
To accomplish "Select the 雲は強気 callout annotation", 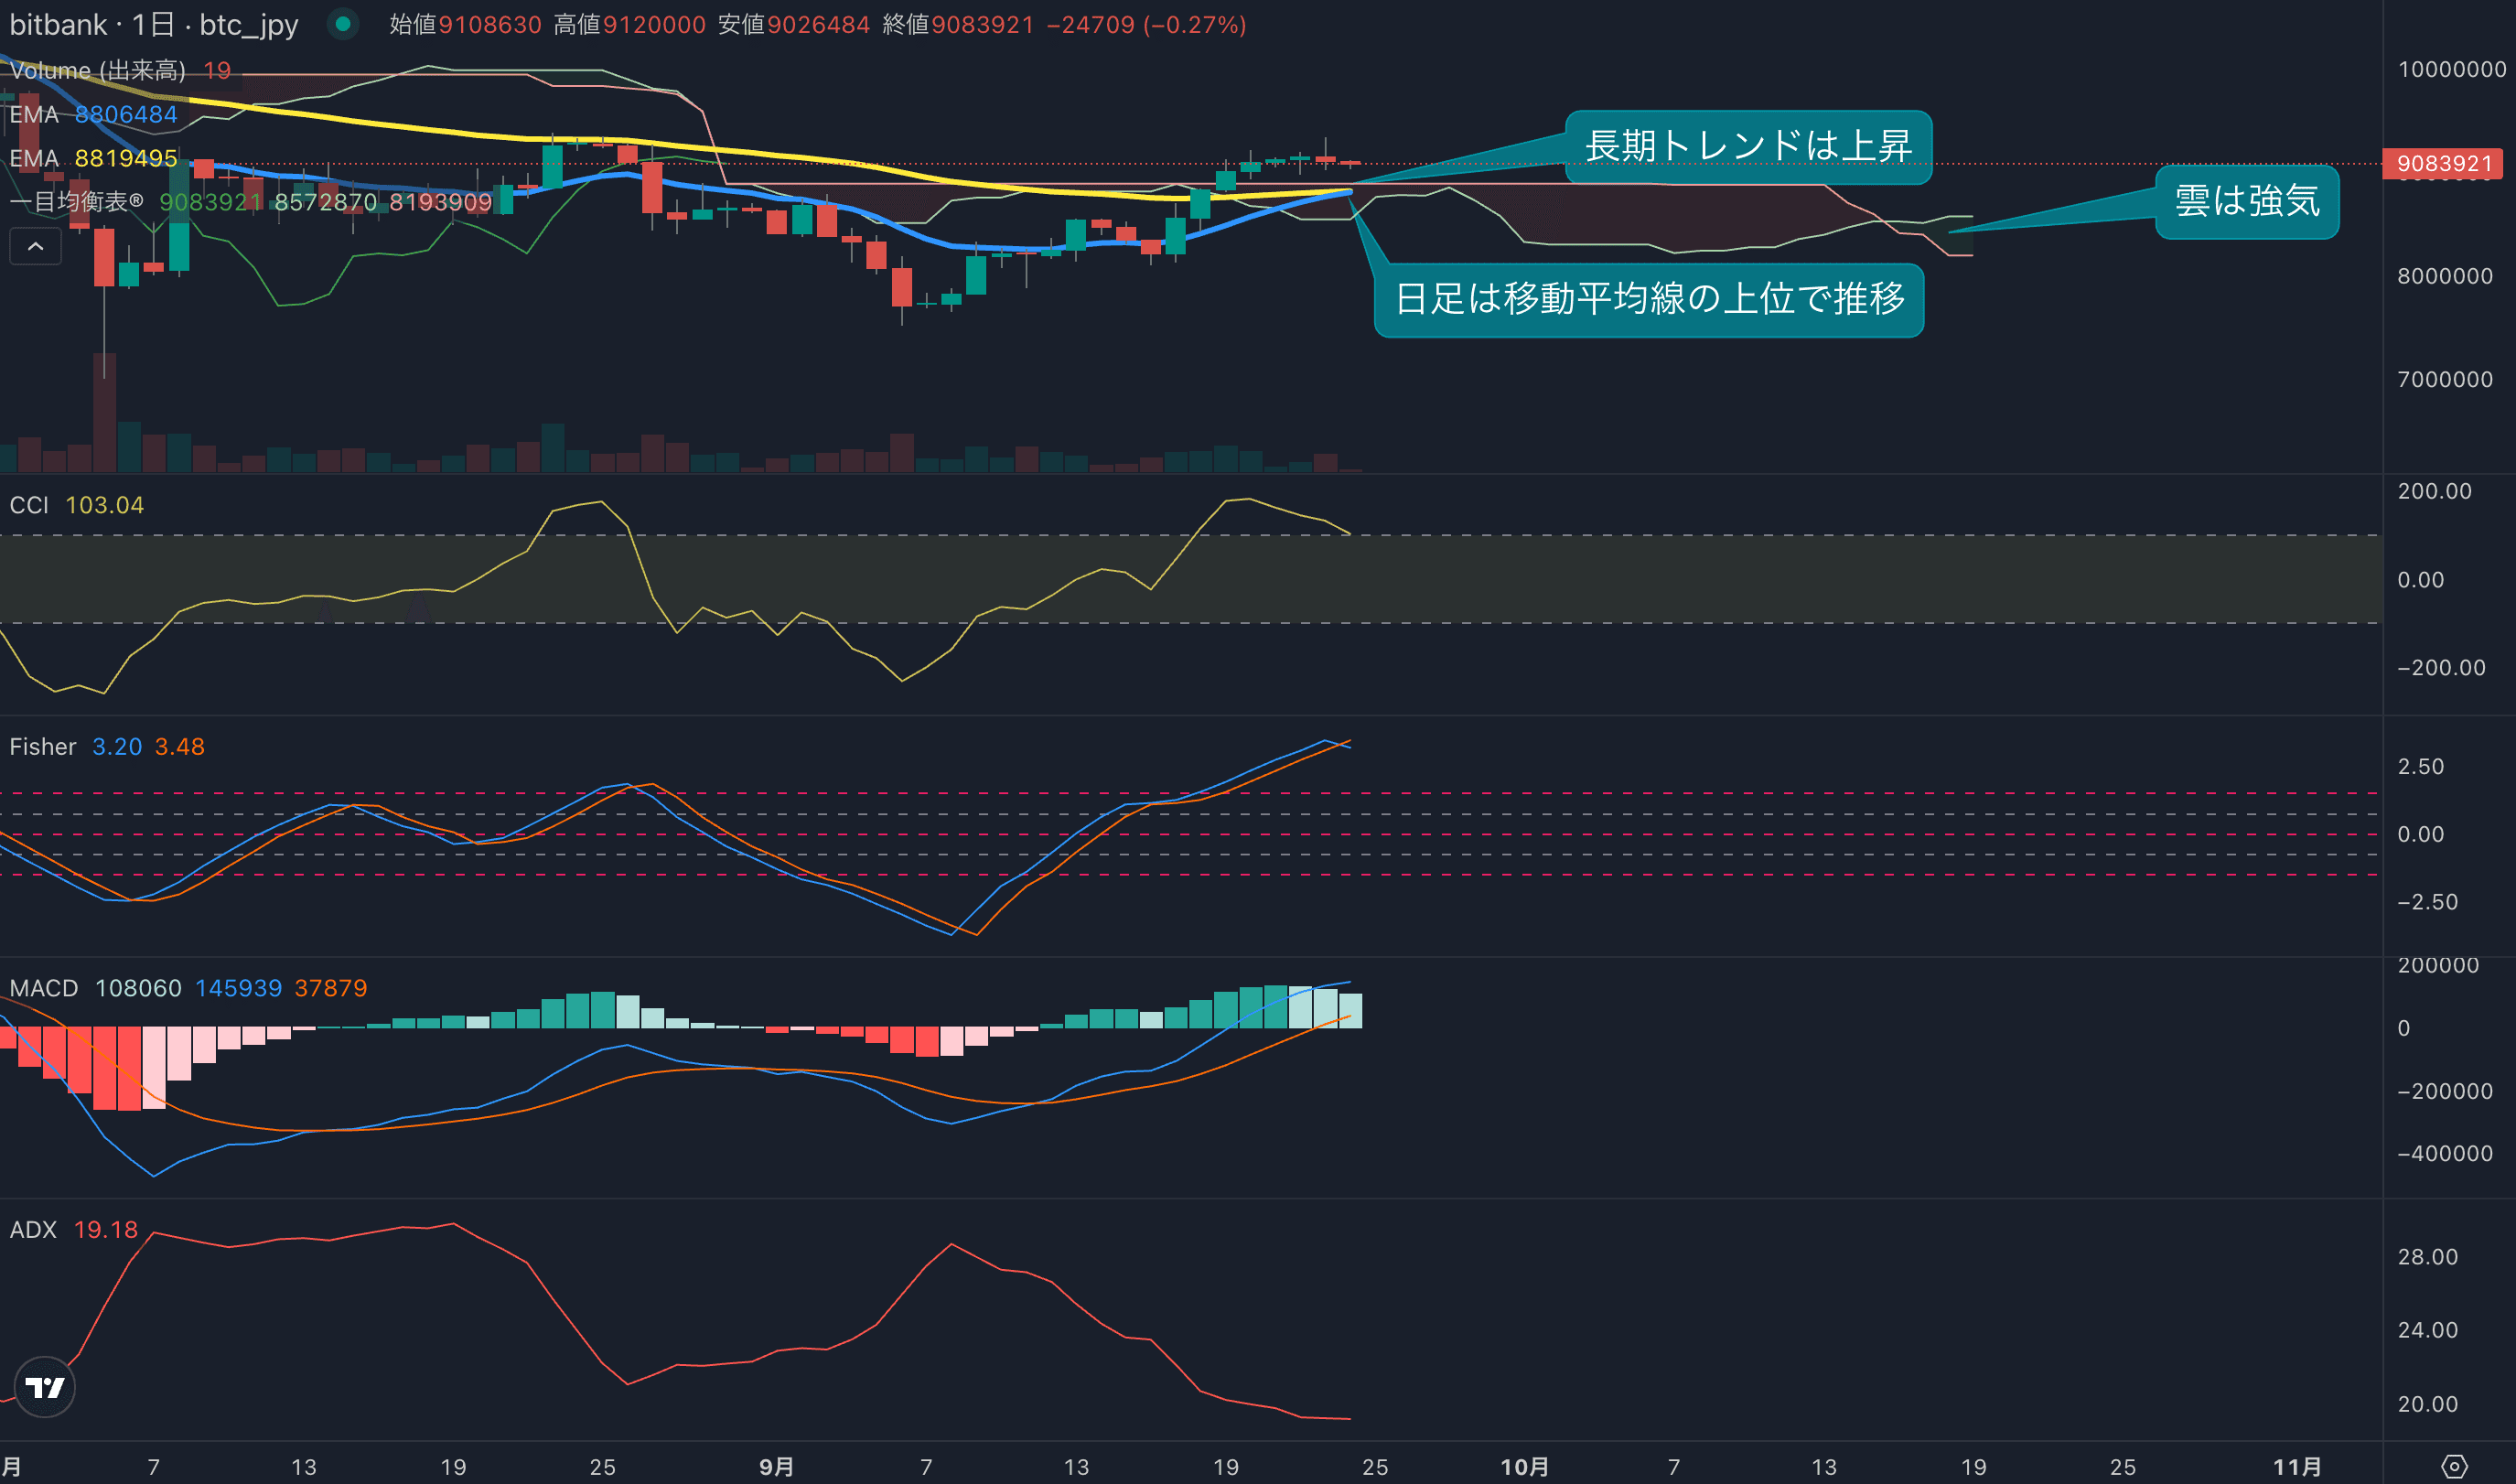I will point(2246,201).
